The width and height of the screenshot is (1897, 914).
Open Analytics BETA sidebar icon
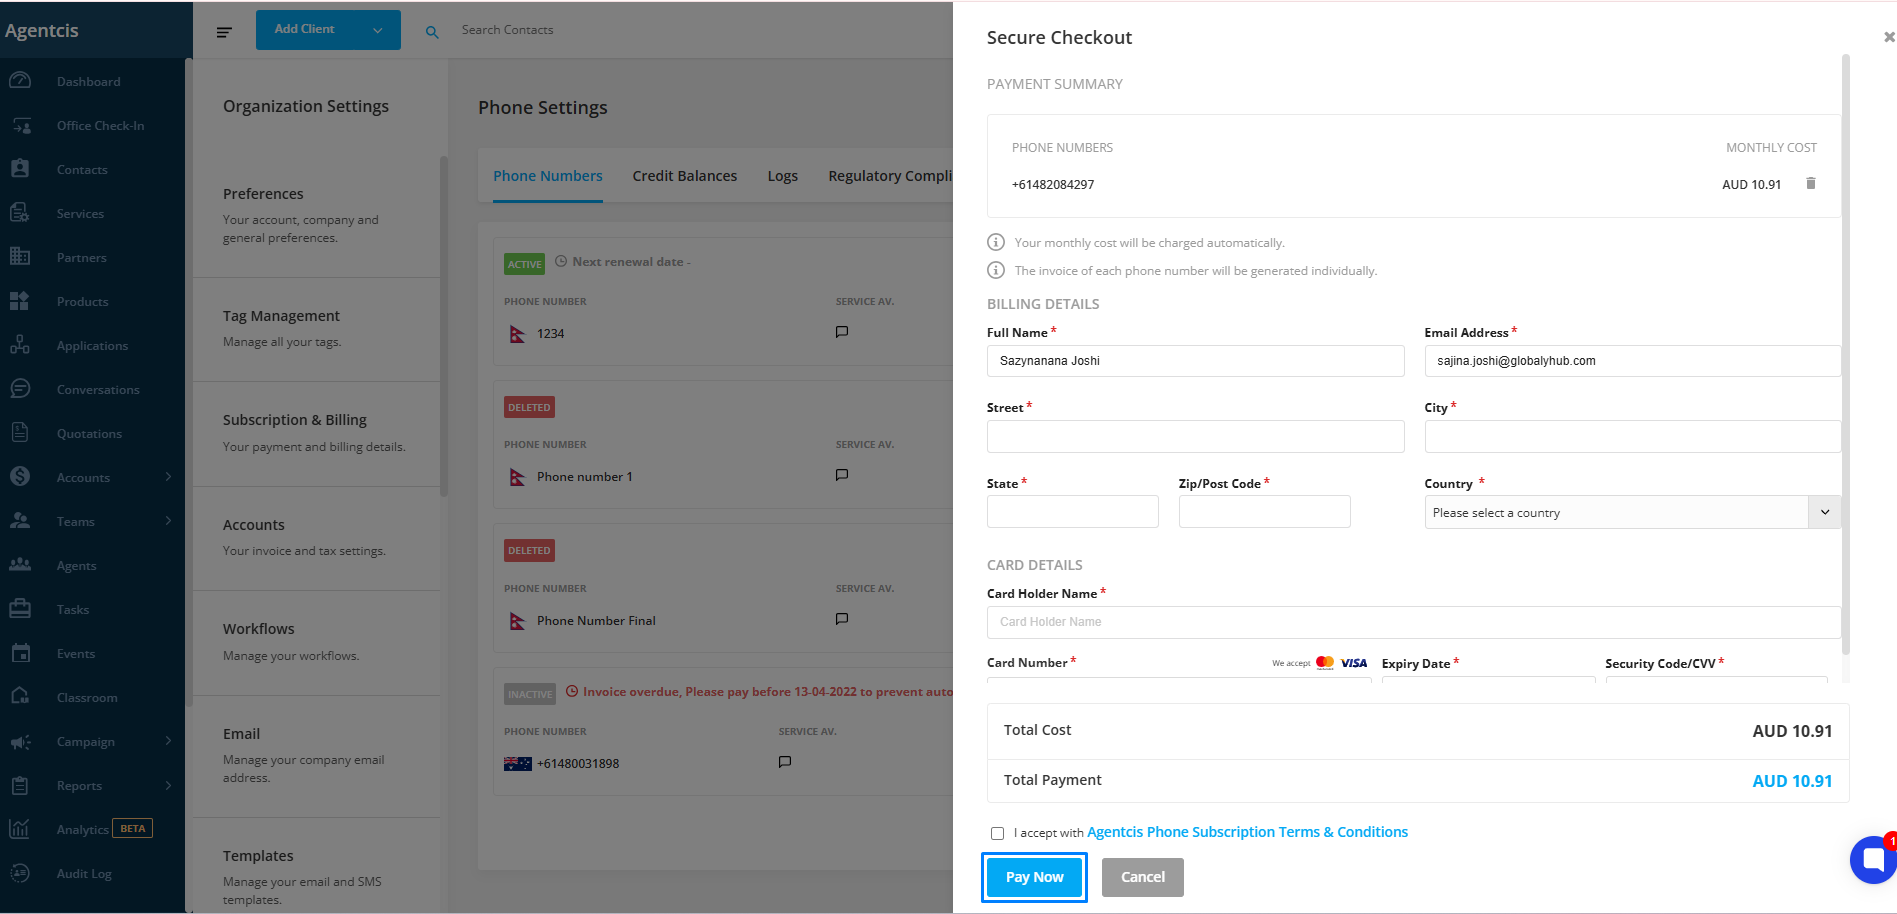pos(20,829)
